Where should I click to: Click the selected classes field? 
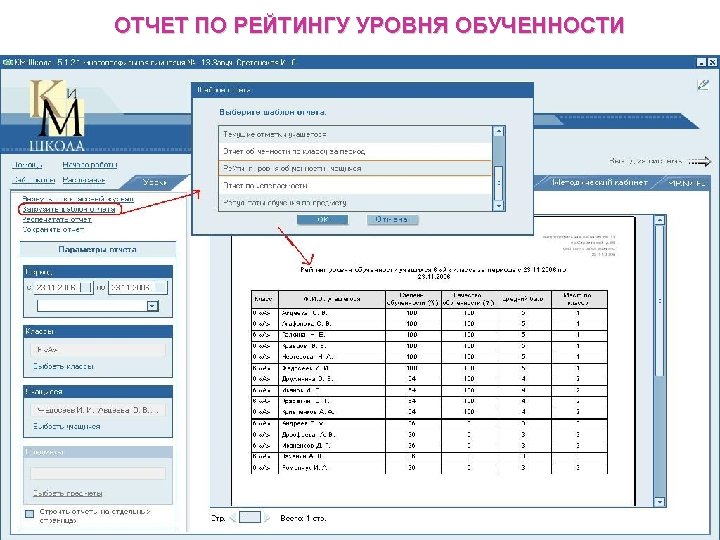click(x=98, y=350)
